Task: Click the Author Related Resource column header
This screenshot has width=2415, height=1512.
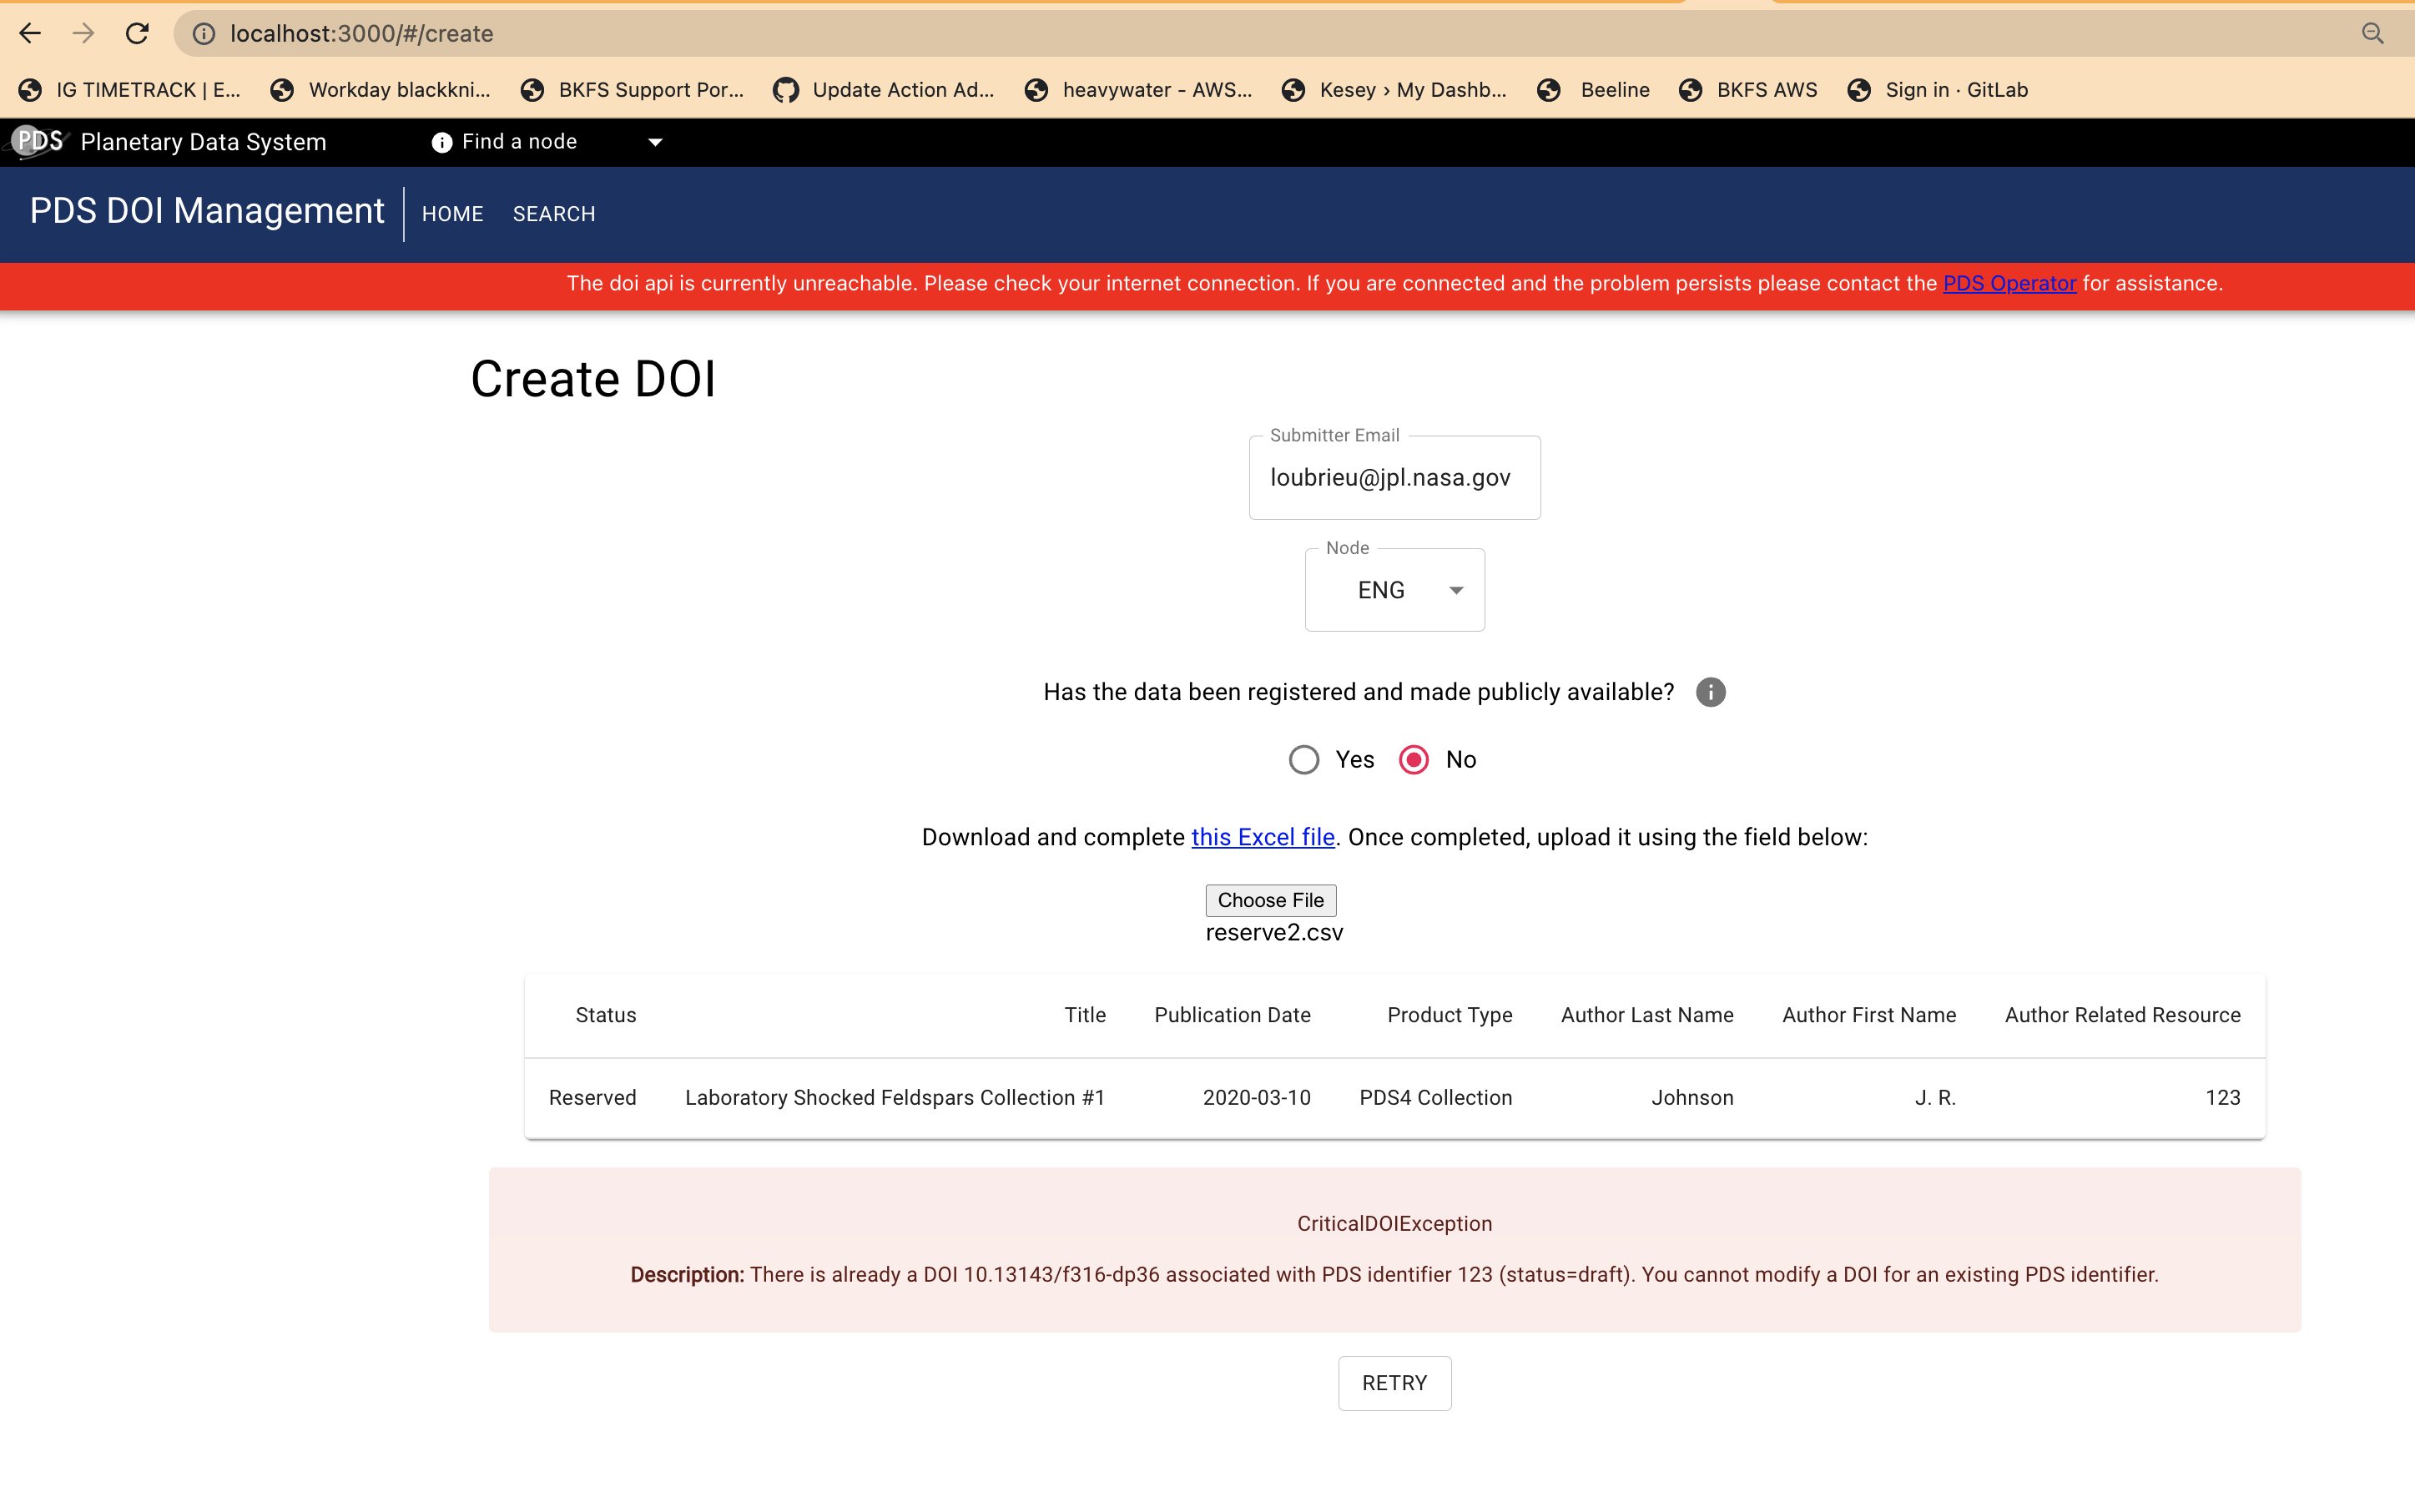Action: tap(2122, 1015)
